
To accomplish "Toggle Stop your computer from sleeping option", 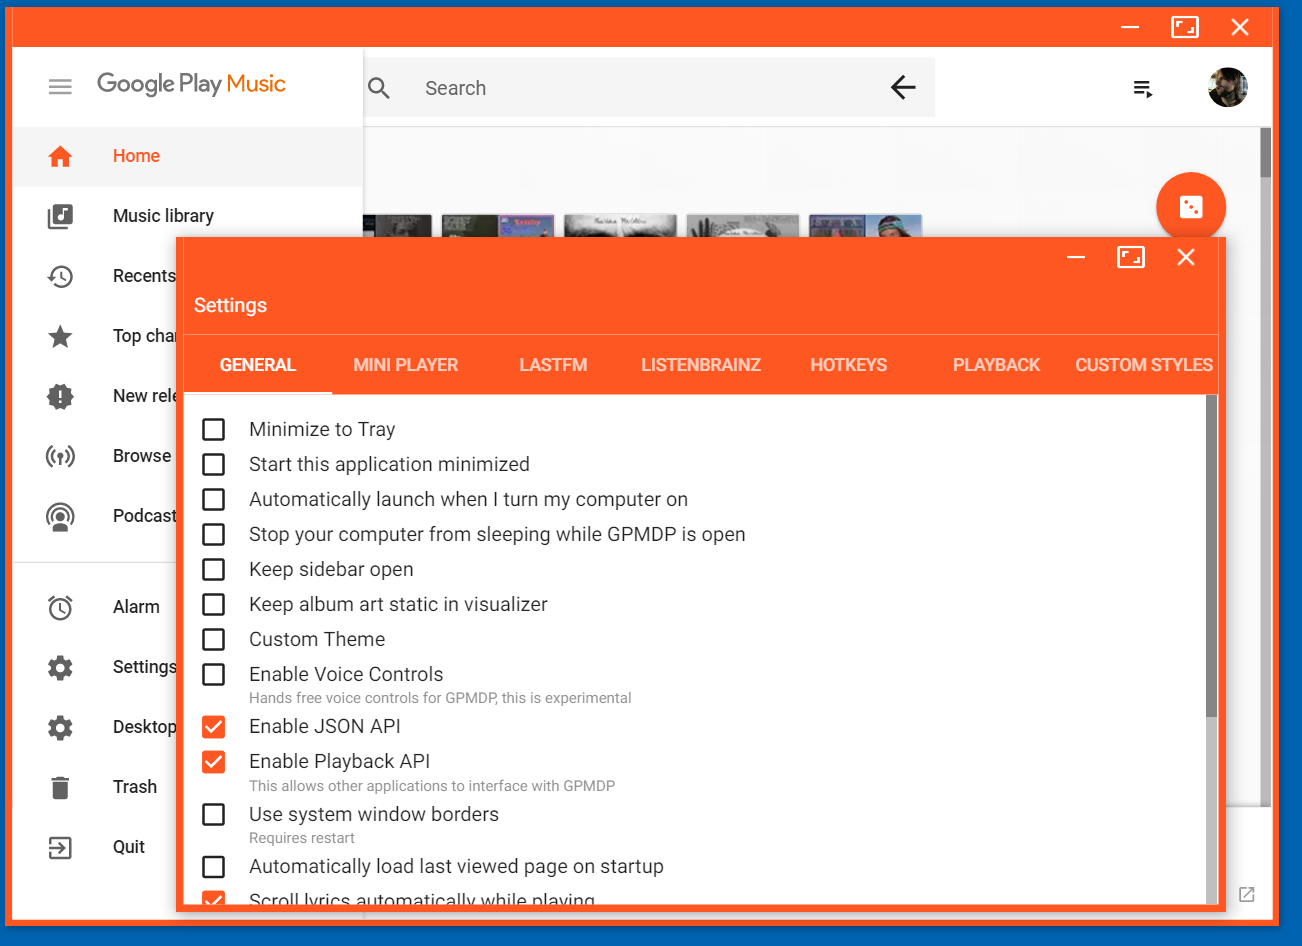I will point(214,534).
